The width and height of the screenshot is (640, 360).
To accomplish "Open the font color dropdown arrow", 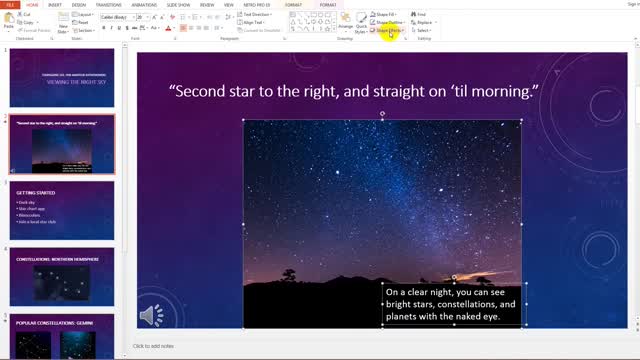I will [x=174, y=28].
